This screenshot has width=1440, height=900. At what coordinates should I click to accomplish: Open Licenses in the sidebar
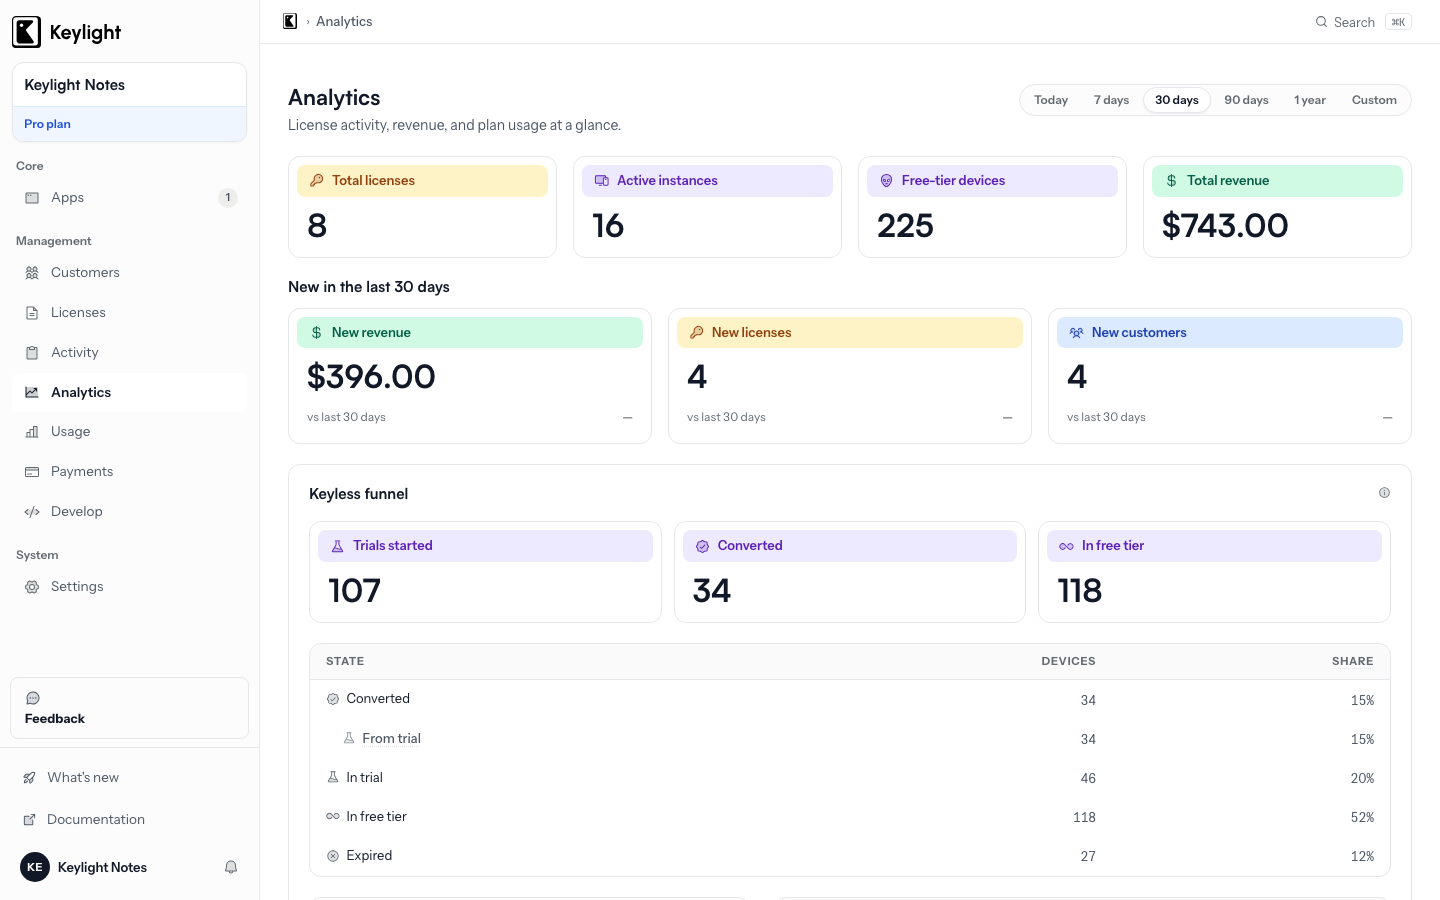(x=129, y=313)
